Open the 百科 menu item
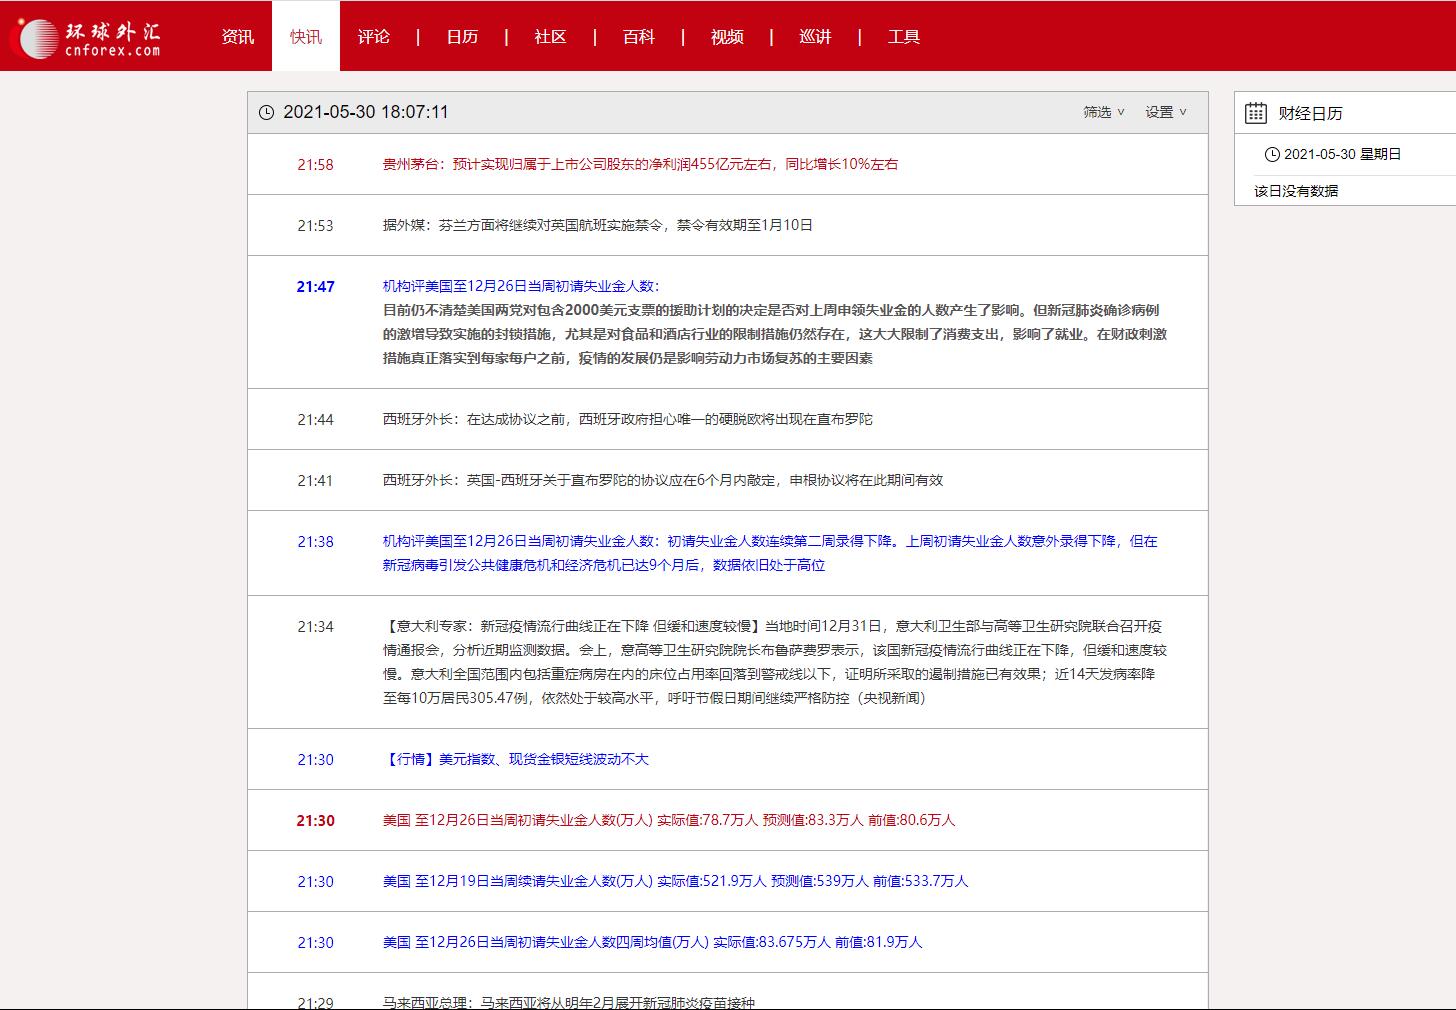This screenshot has width=1456, height=1010. (x=638, y=37)
